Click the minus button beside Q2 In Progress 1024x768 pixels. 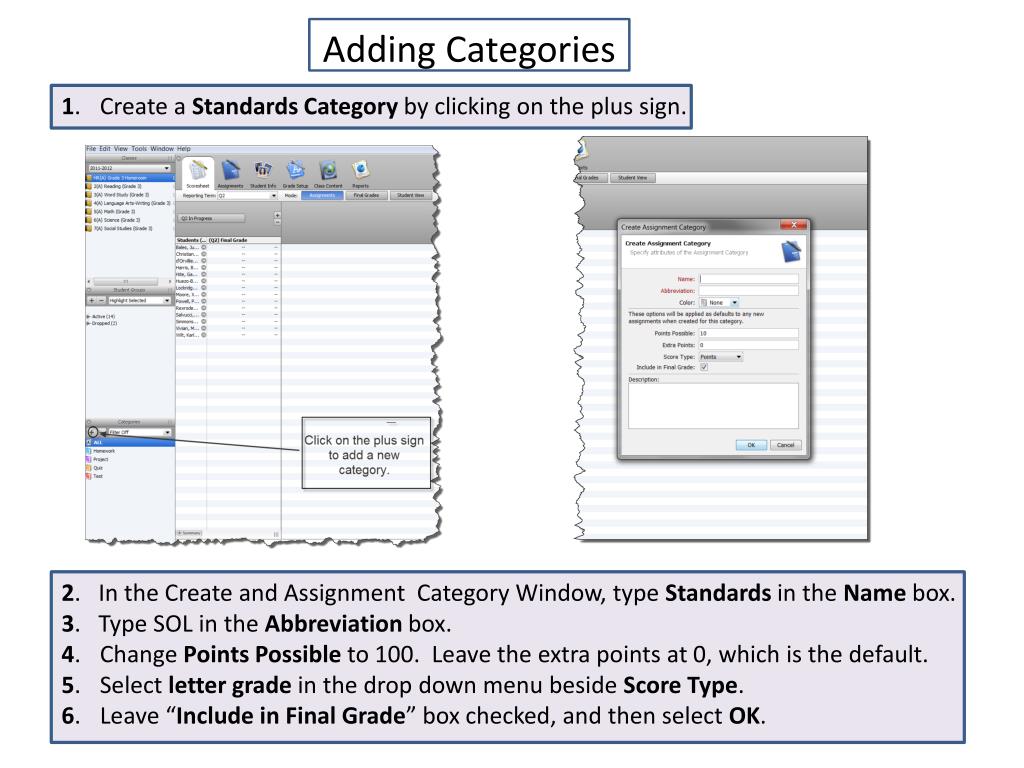(x=277, y=222)
